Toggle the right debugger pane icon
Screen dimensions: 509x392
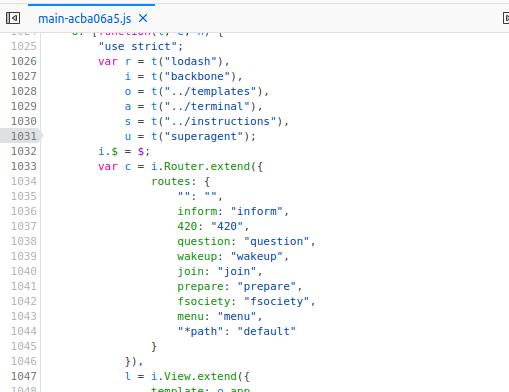(506, 18)
